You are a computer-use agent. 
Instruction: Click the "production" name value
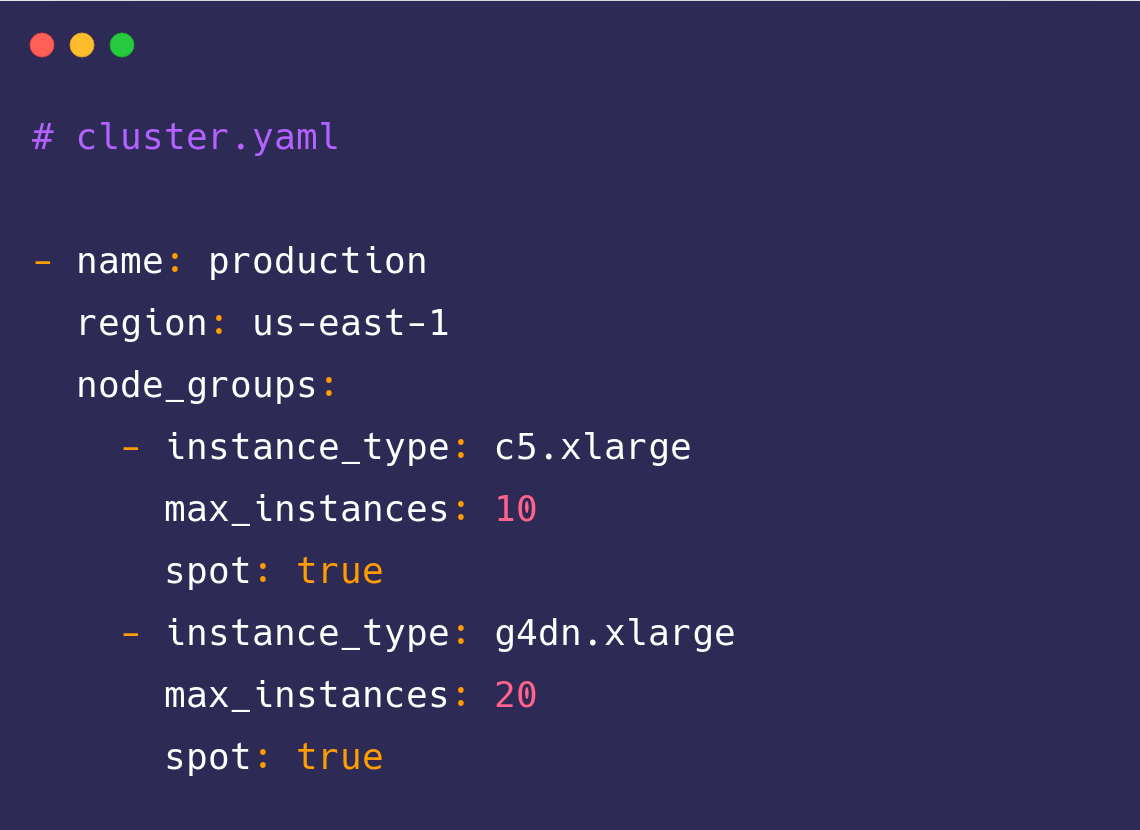tap(317, 261)
